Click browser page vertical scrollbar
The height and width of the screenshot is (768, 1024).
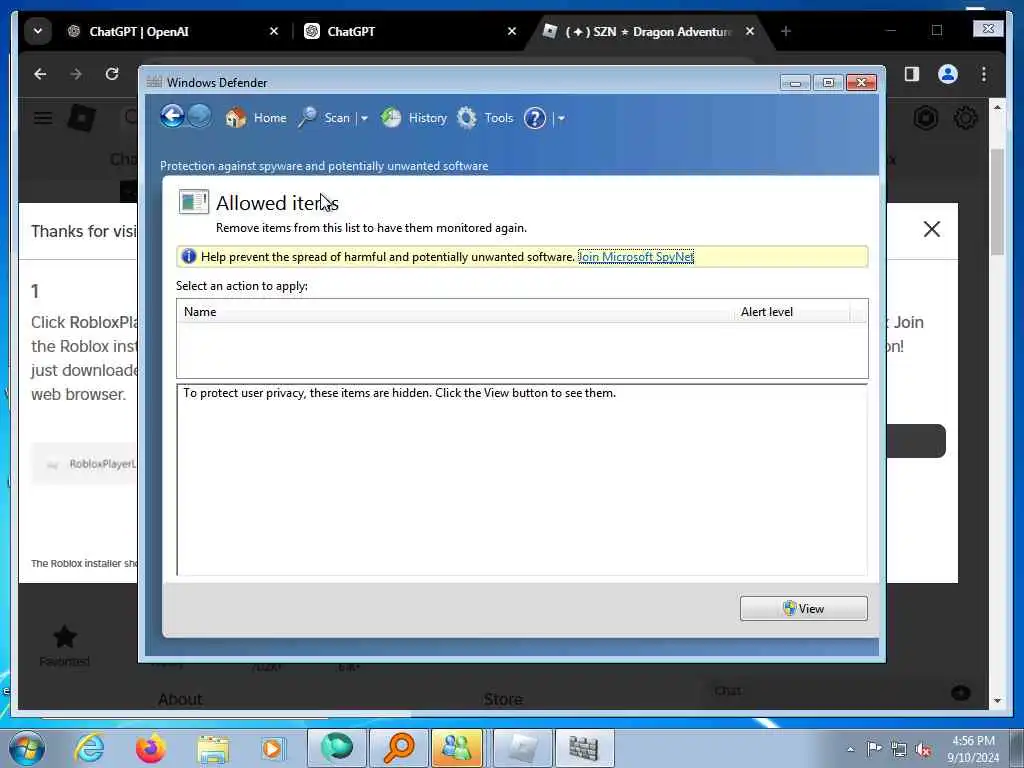pyautogui.click(x=997, y=202)
